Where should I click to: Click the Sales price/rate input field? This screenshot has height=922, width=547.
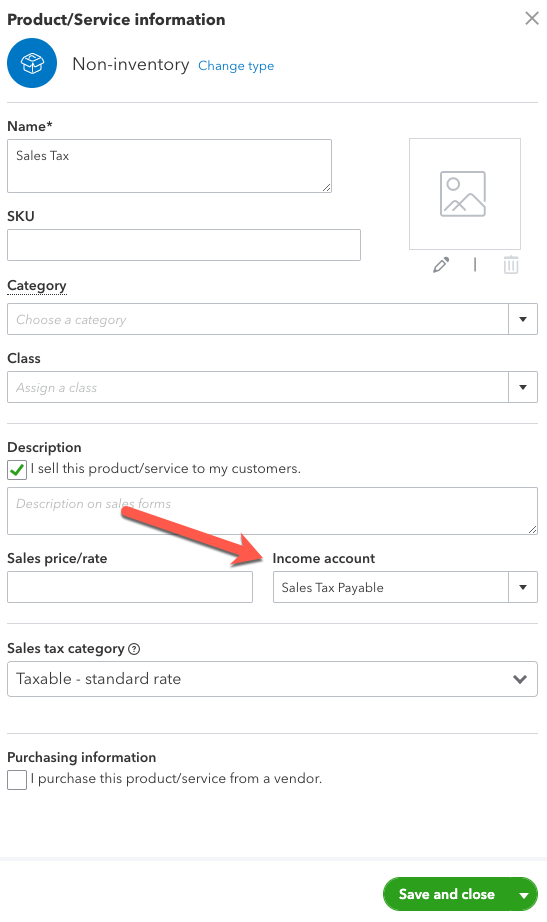(130, 587)
